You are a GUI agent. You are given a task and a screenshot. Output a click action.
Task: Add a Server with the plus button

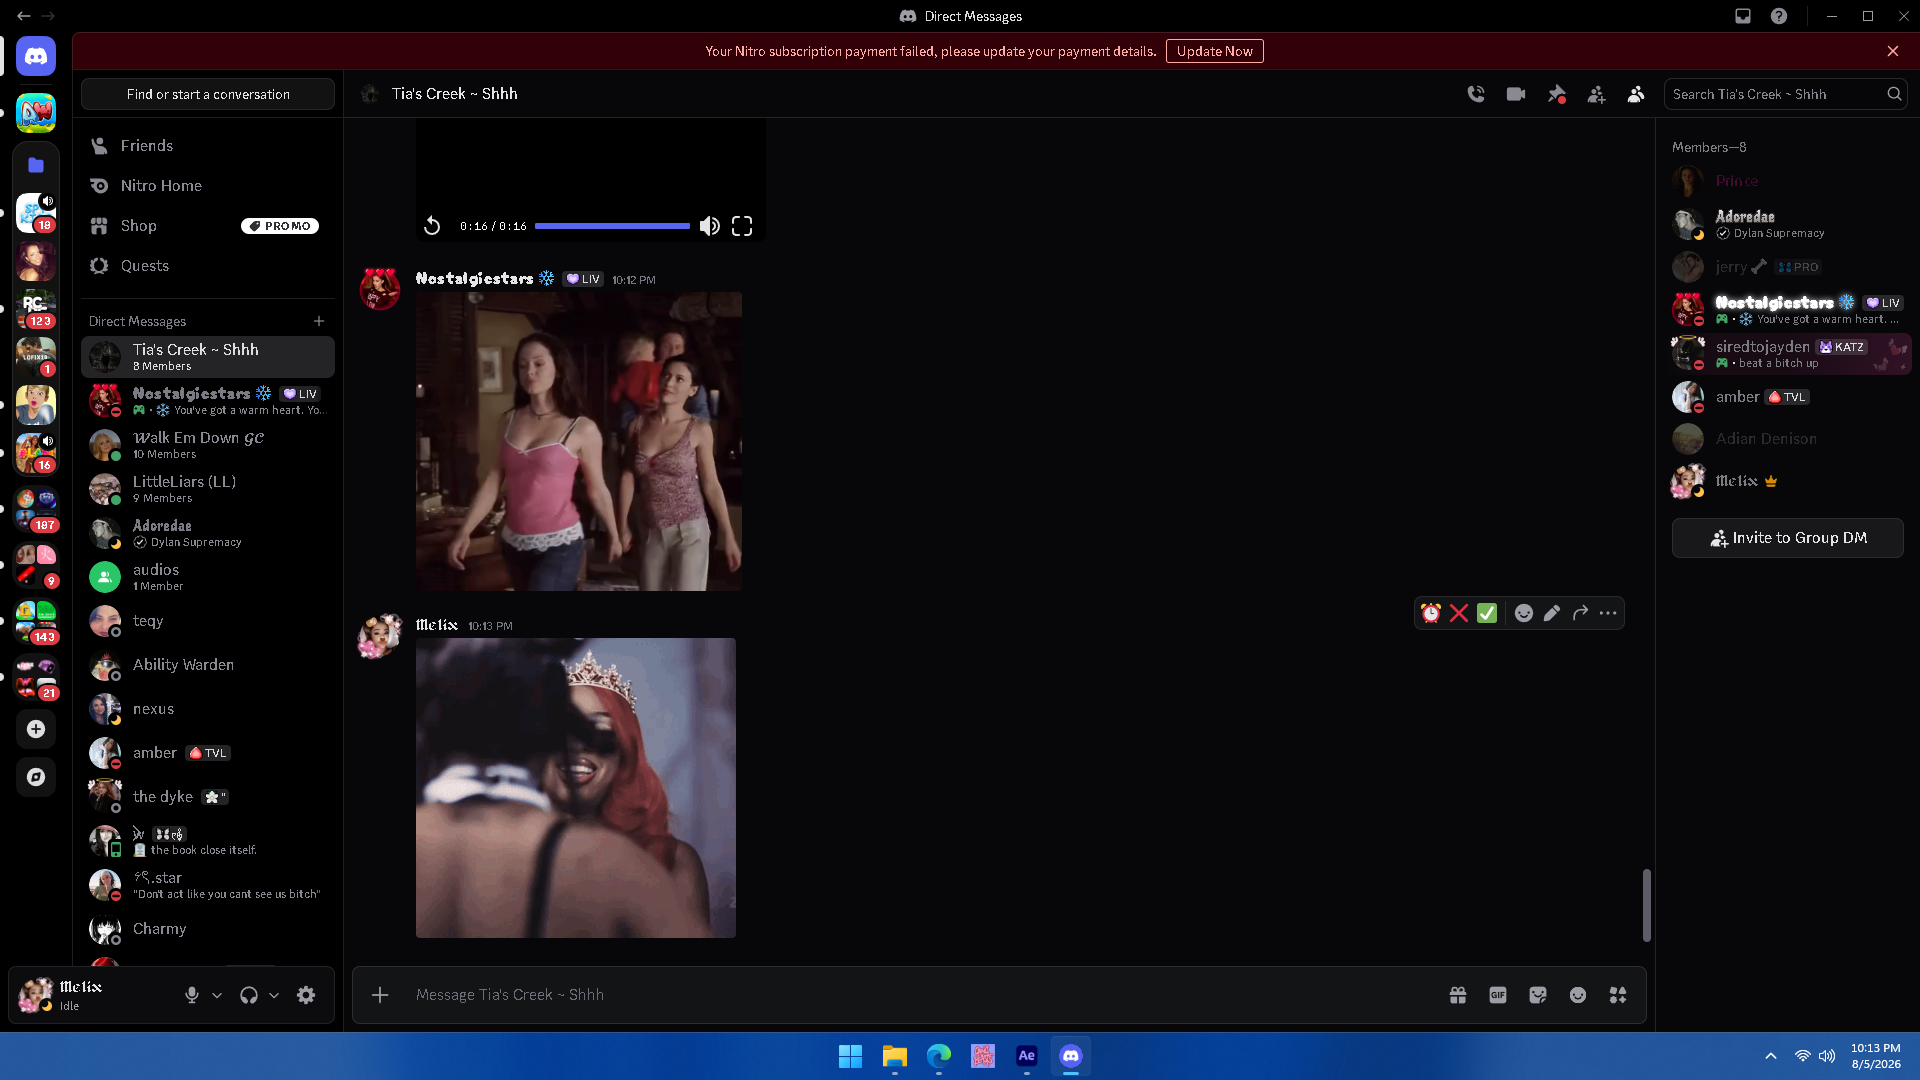tap(36, 729)
